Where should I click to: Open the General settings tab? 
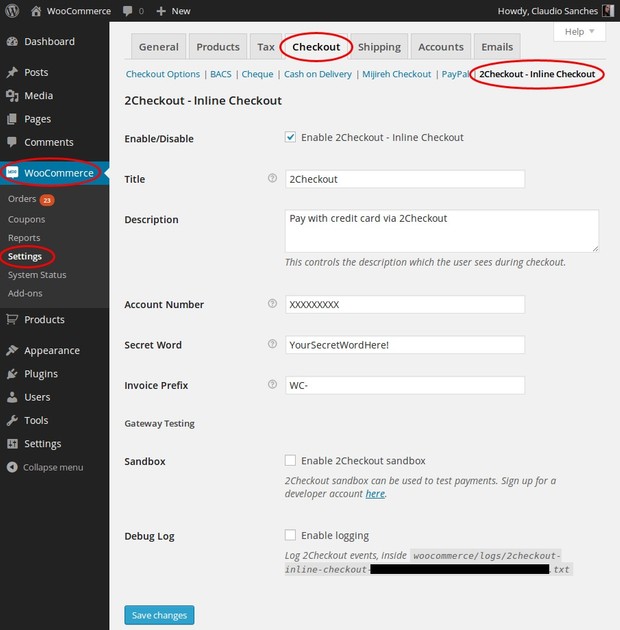(159, 47)
